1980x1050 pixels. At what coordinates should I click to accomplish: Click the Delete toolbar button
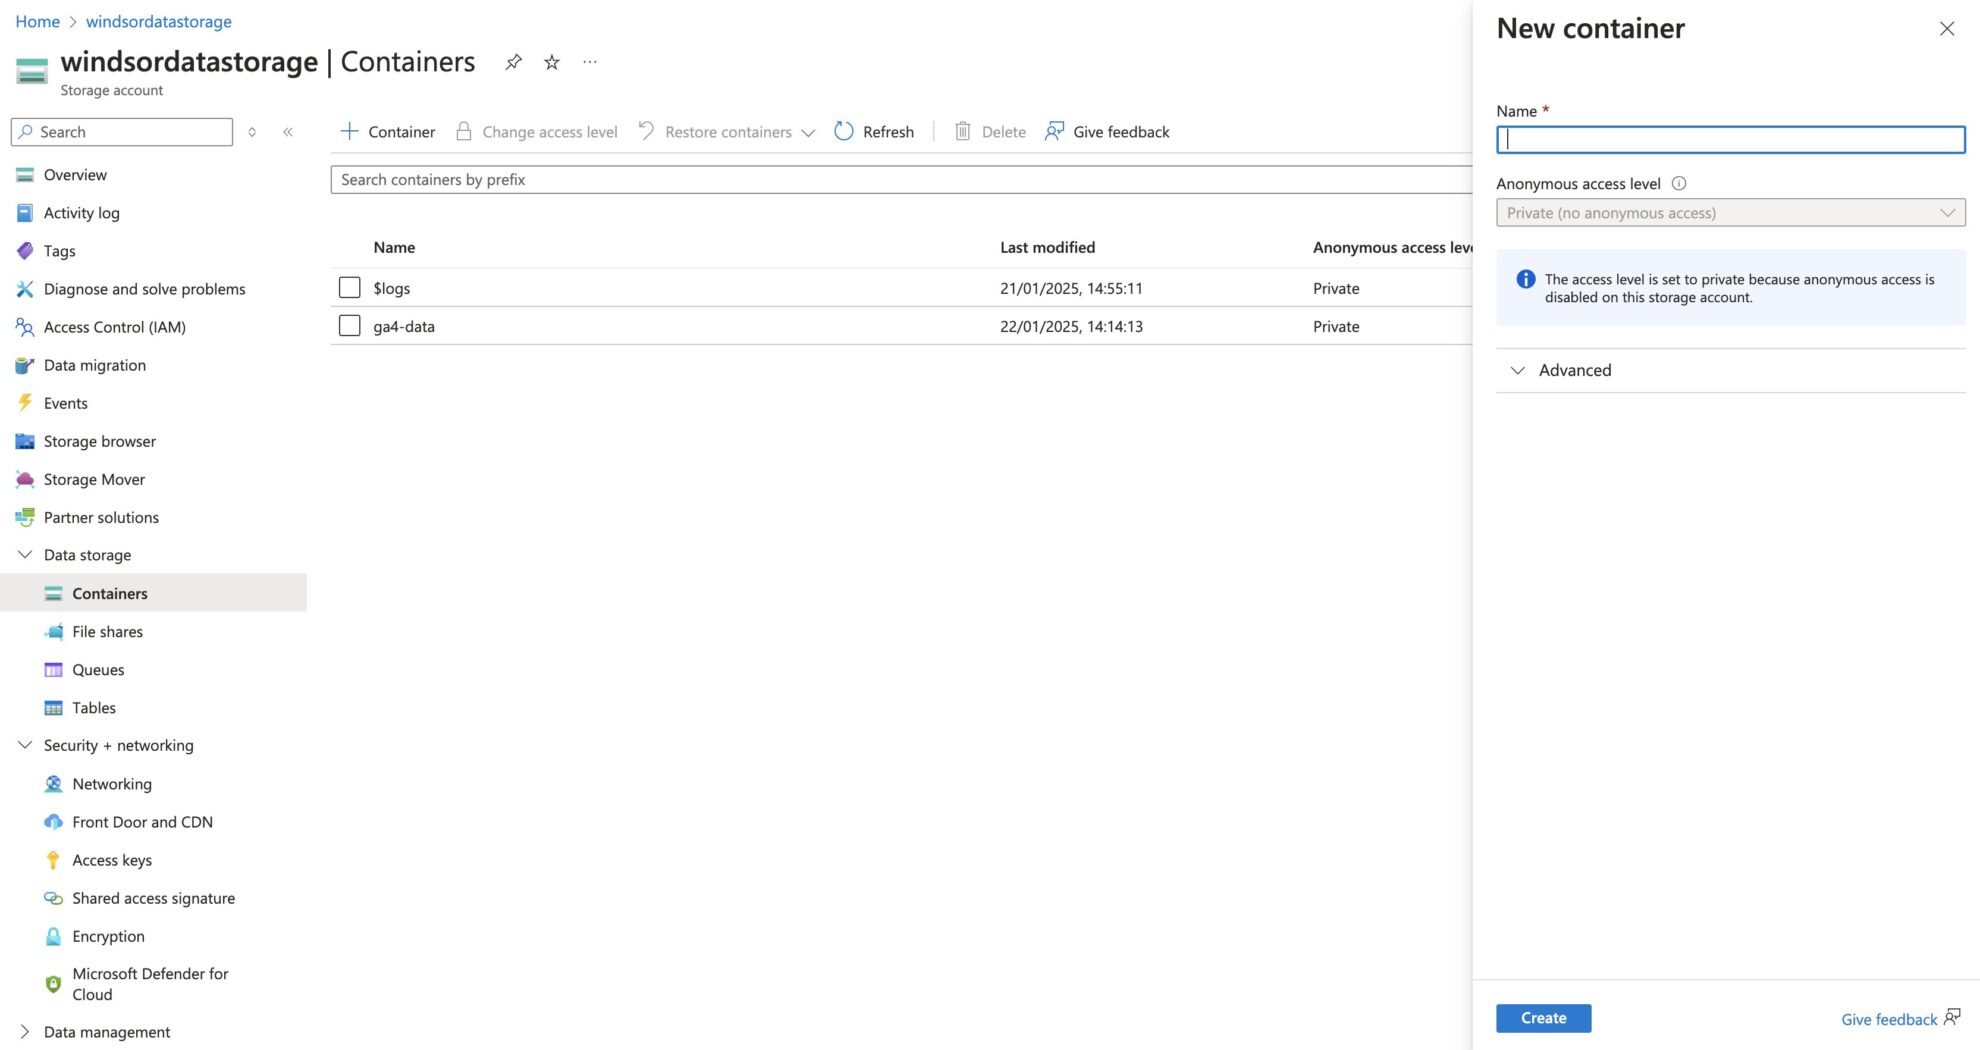[x=990, y=132]
